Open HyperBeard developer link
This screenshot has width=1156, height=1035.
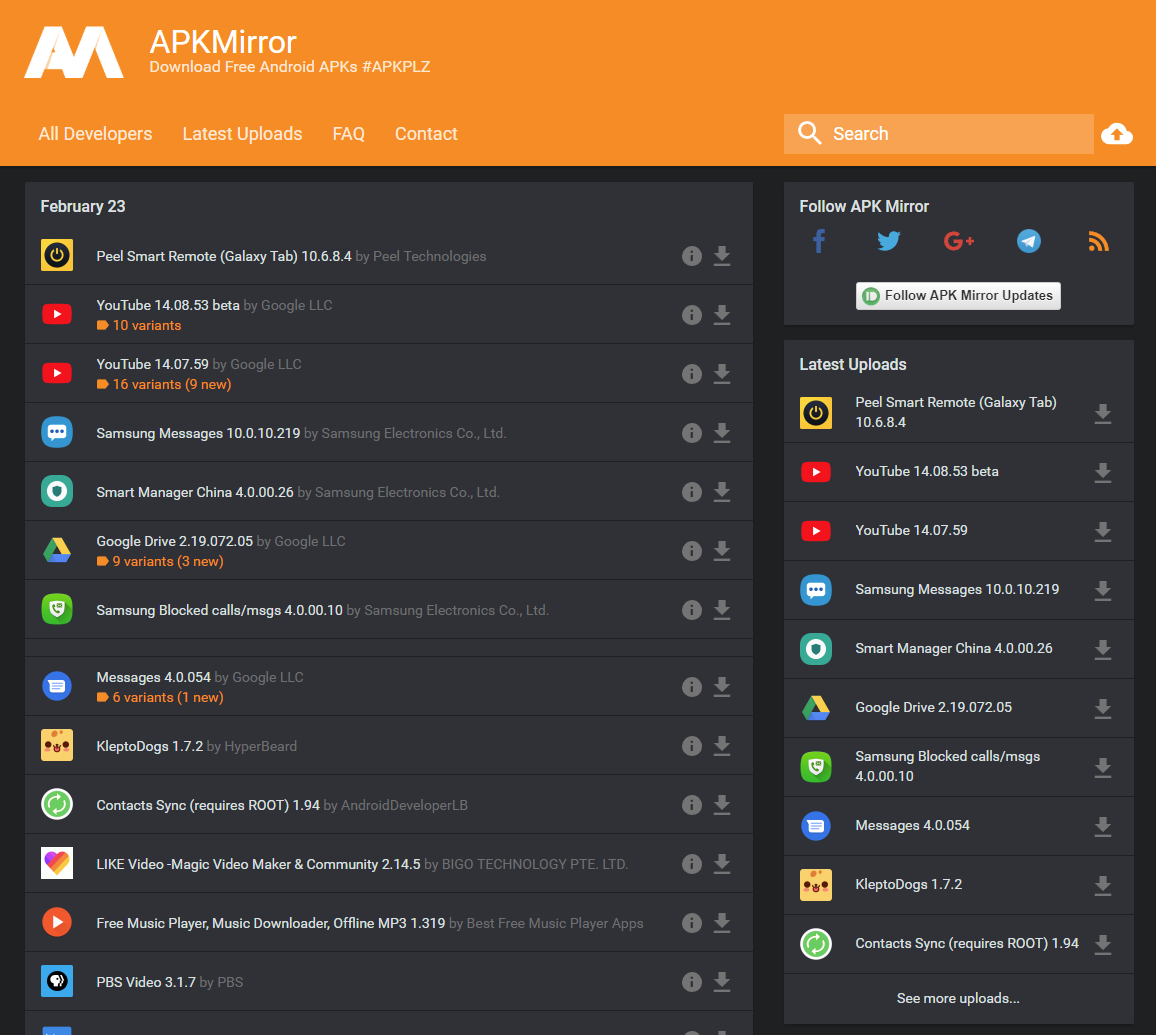[260, 746]
